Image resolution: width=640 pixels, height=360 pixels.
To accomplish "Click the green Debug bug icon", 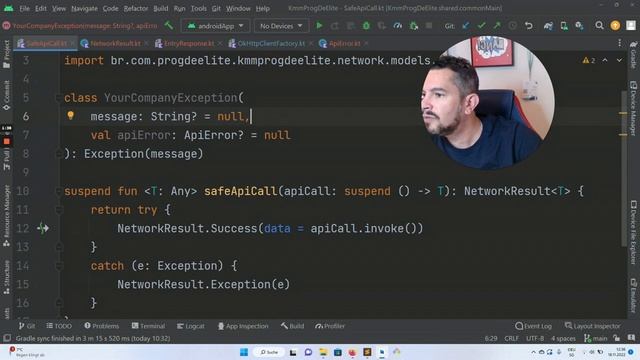I will tap(366, 26).
